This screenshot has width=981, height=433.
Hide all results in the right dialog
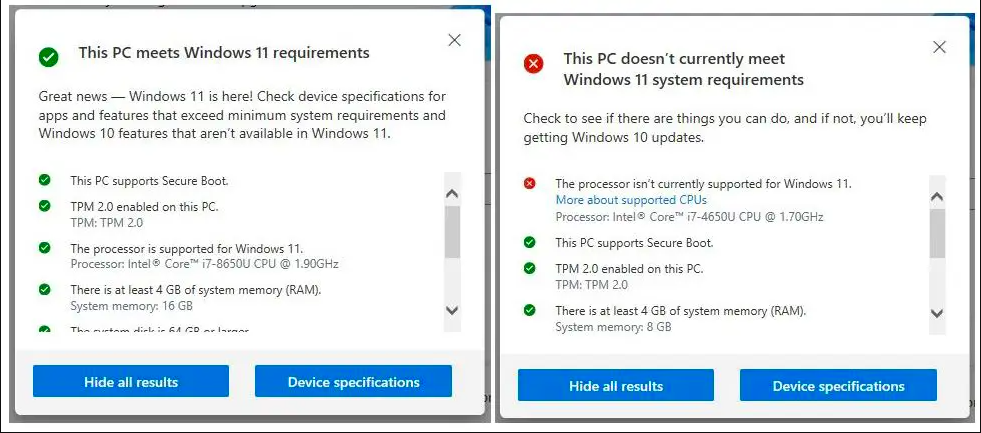(616, 386)
